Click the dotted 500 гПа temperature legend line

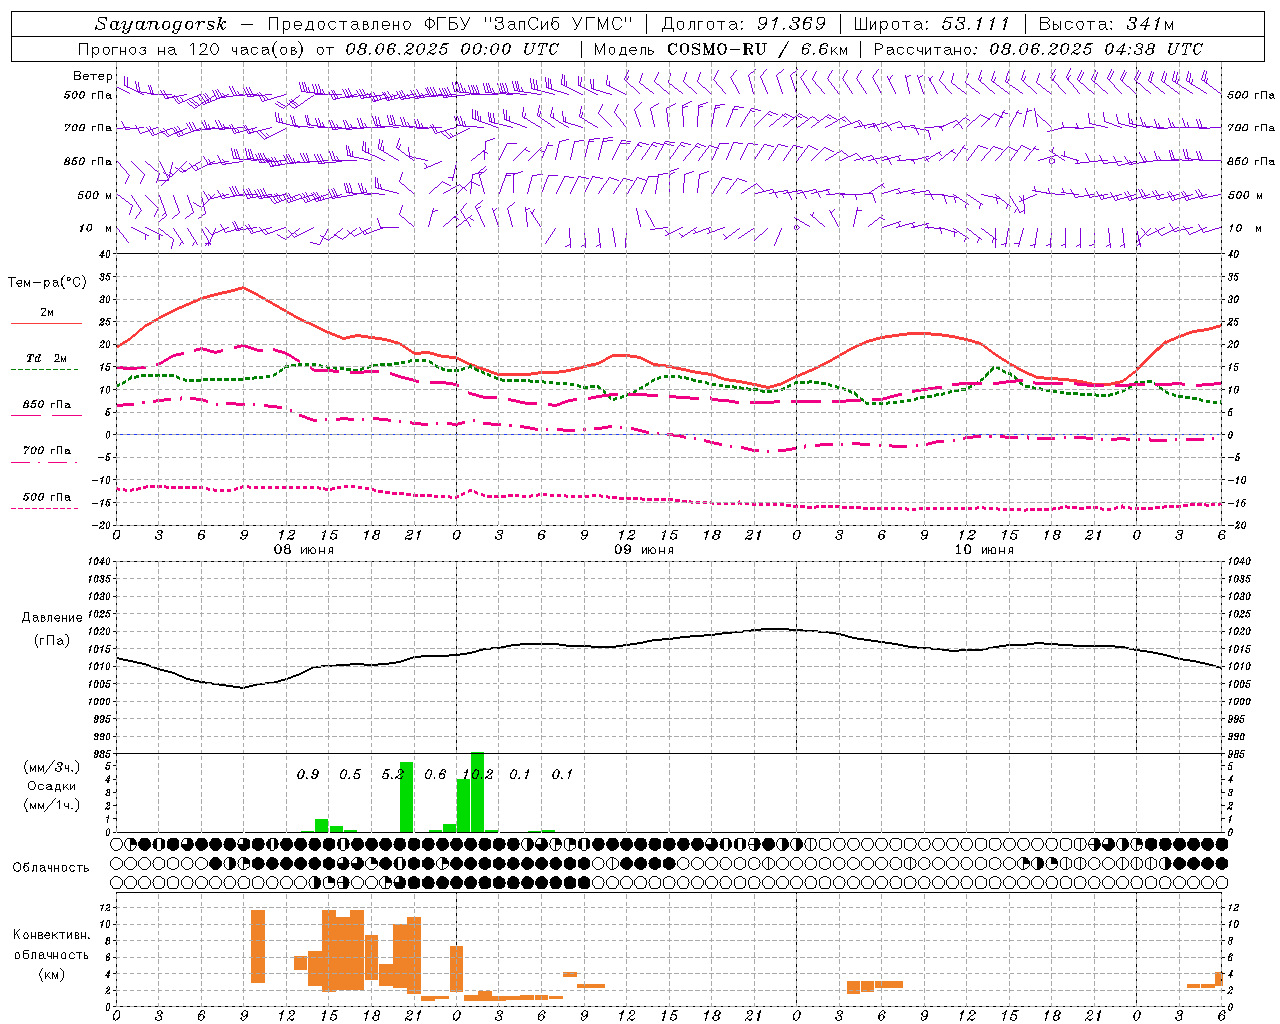tap(45, 508)
